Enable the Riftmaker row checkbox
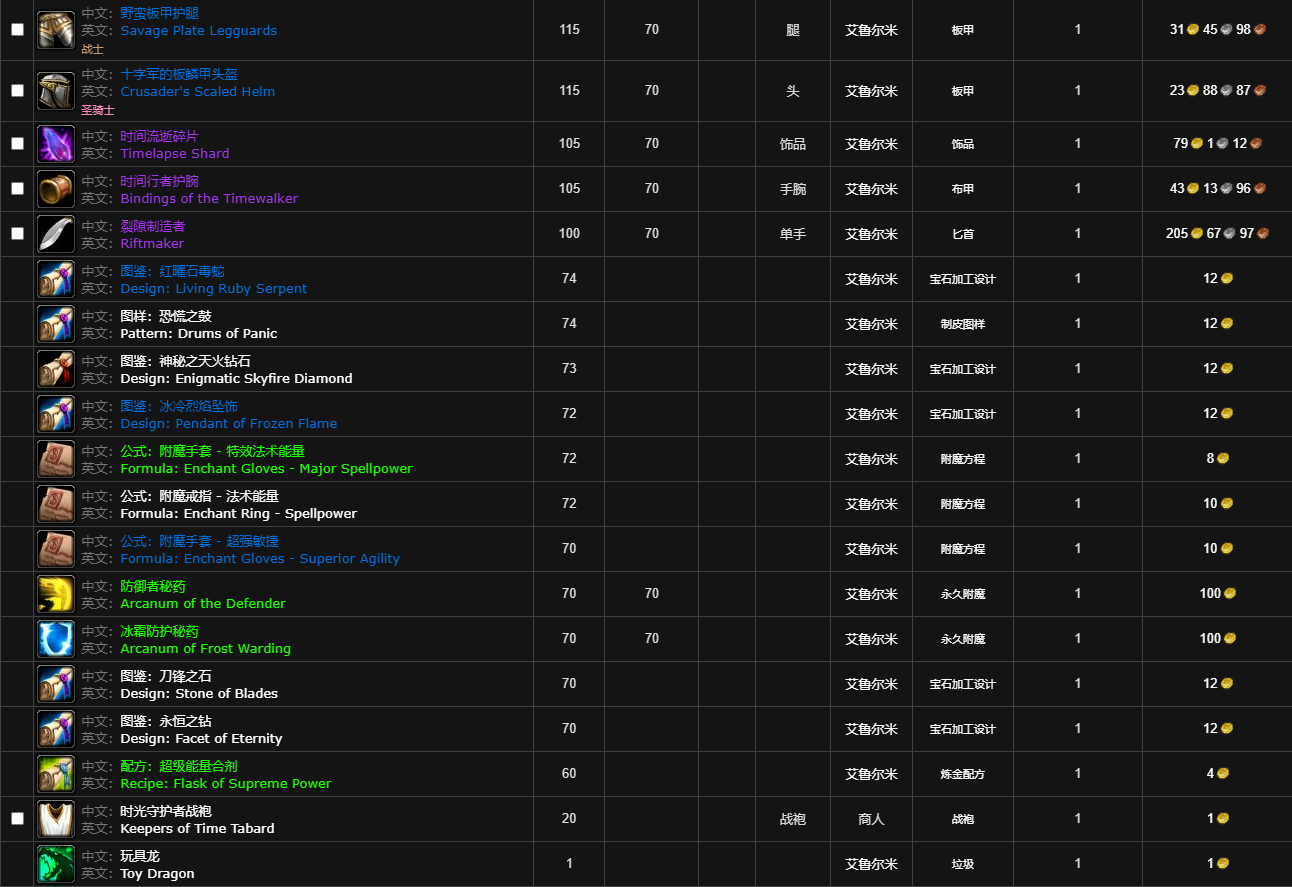Screen dimensions: 1292x887 17,233
